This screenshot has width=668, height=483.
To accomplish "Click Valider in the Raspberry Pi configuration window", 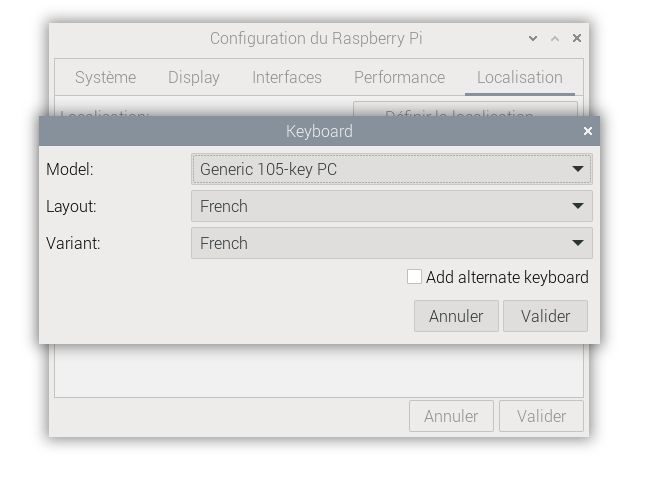I will [541, 416].
